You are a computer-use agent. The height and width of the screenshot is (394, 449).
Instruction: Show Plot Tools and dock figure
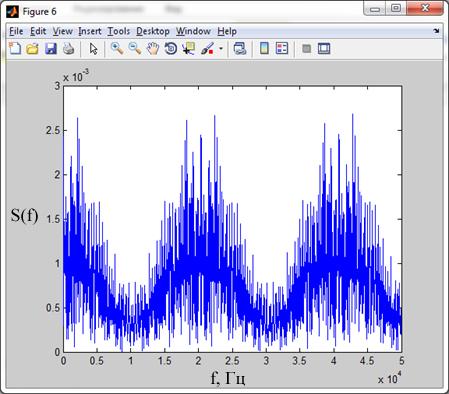pos(324,49)
